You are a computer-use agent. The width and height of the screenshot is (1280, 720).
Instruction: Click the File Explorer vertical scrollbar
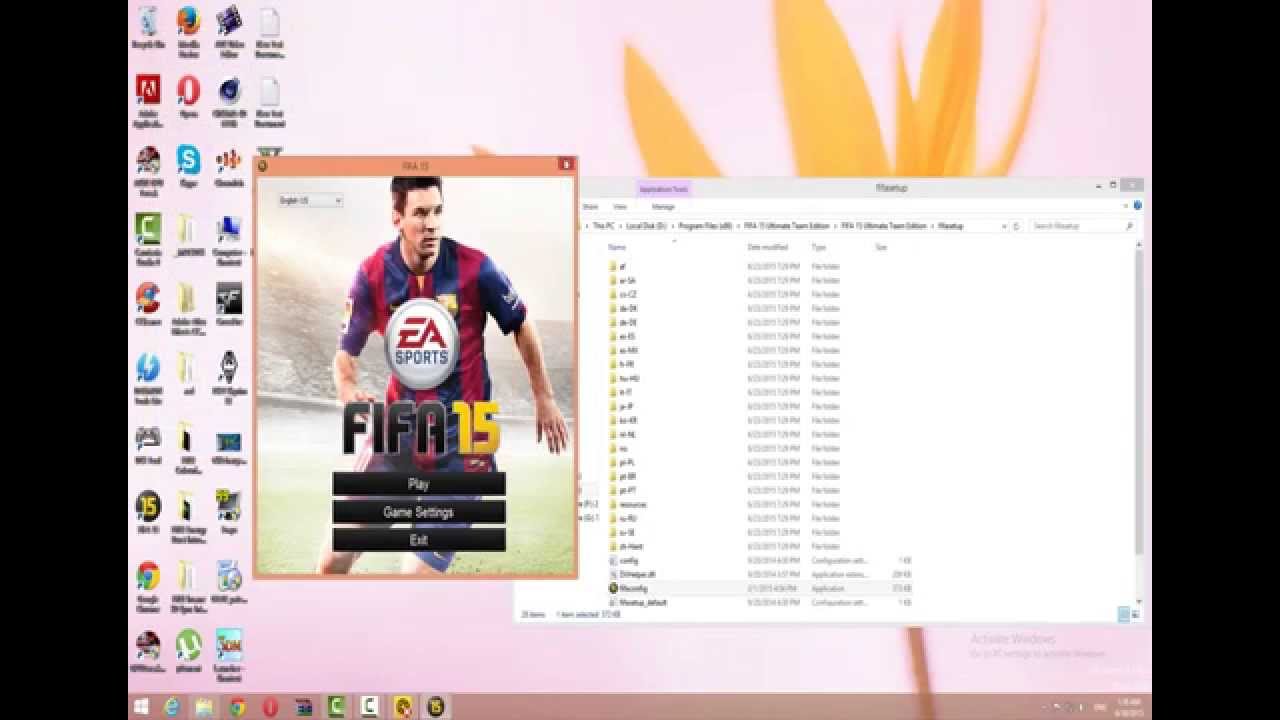coord(1139,400)
